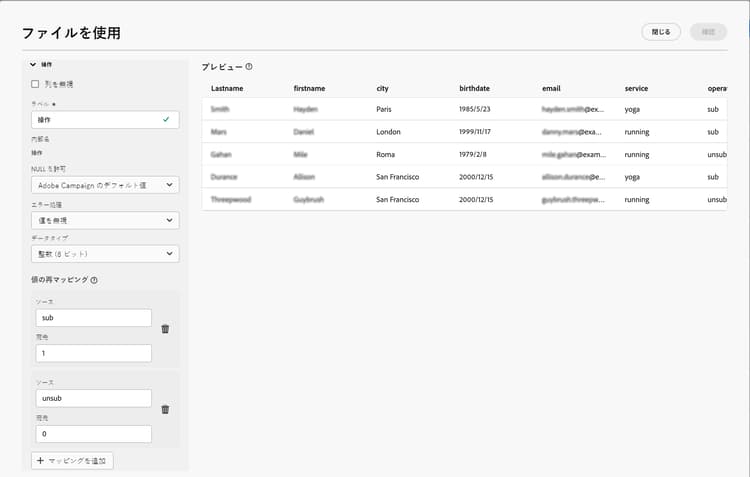Image resolution: width=750 pixels, height=477 pixels.
Task: Click the service column header
Action: [636, 89]
